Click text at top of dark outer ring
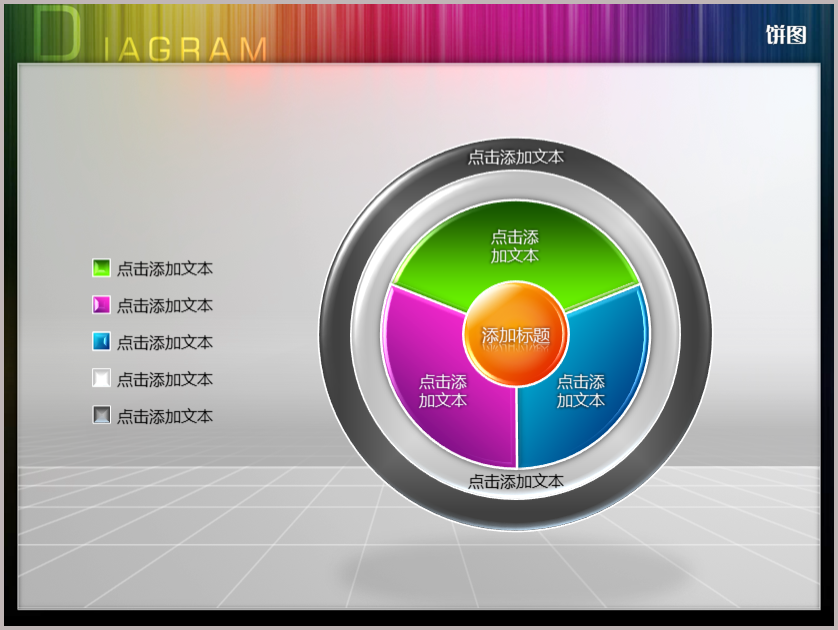Viewport: 838px width, 630px height. [516, 157]
